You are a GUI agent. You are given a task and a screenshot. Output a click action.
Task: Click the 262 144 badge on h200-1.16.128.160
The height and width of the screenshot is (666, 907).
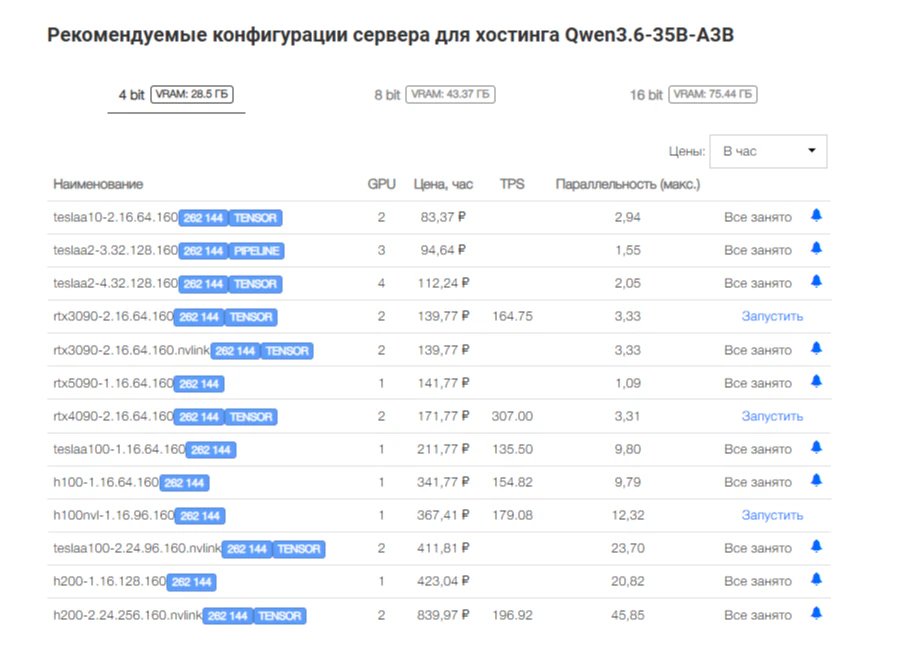point(191,582)
